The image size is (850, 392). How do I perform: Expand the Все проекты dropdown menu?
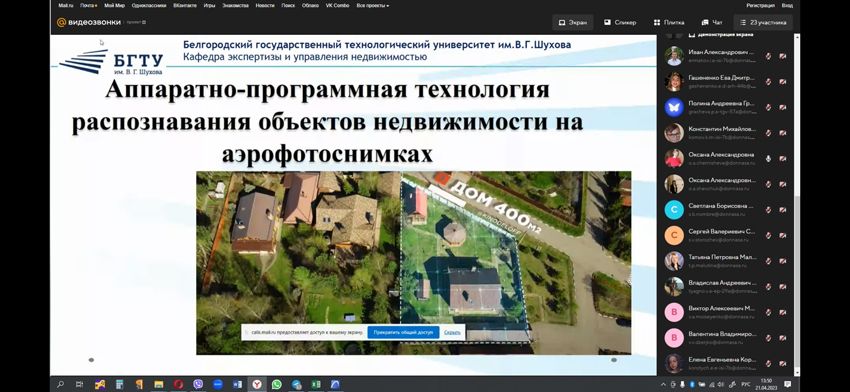(x=373, y=5)
